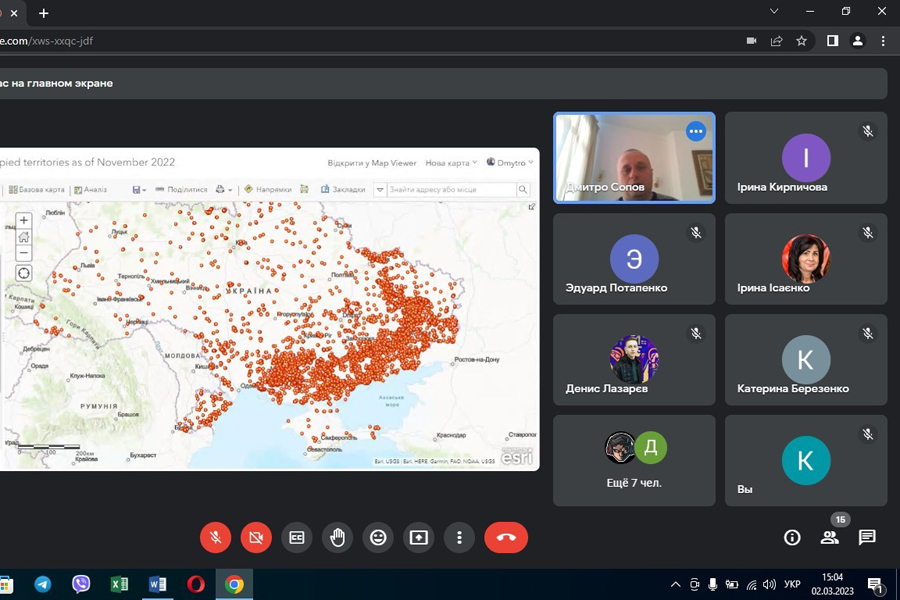This screenshot has height=600, width=900.
Task: Expand the tab search chevron in Chrome
Action: [774, 12]
